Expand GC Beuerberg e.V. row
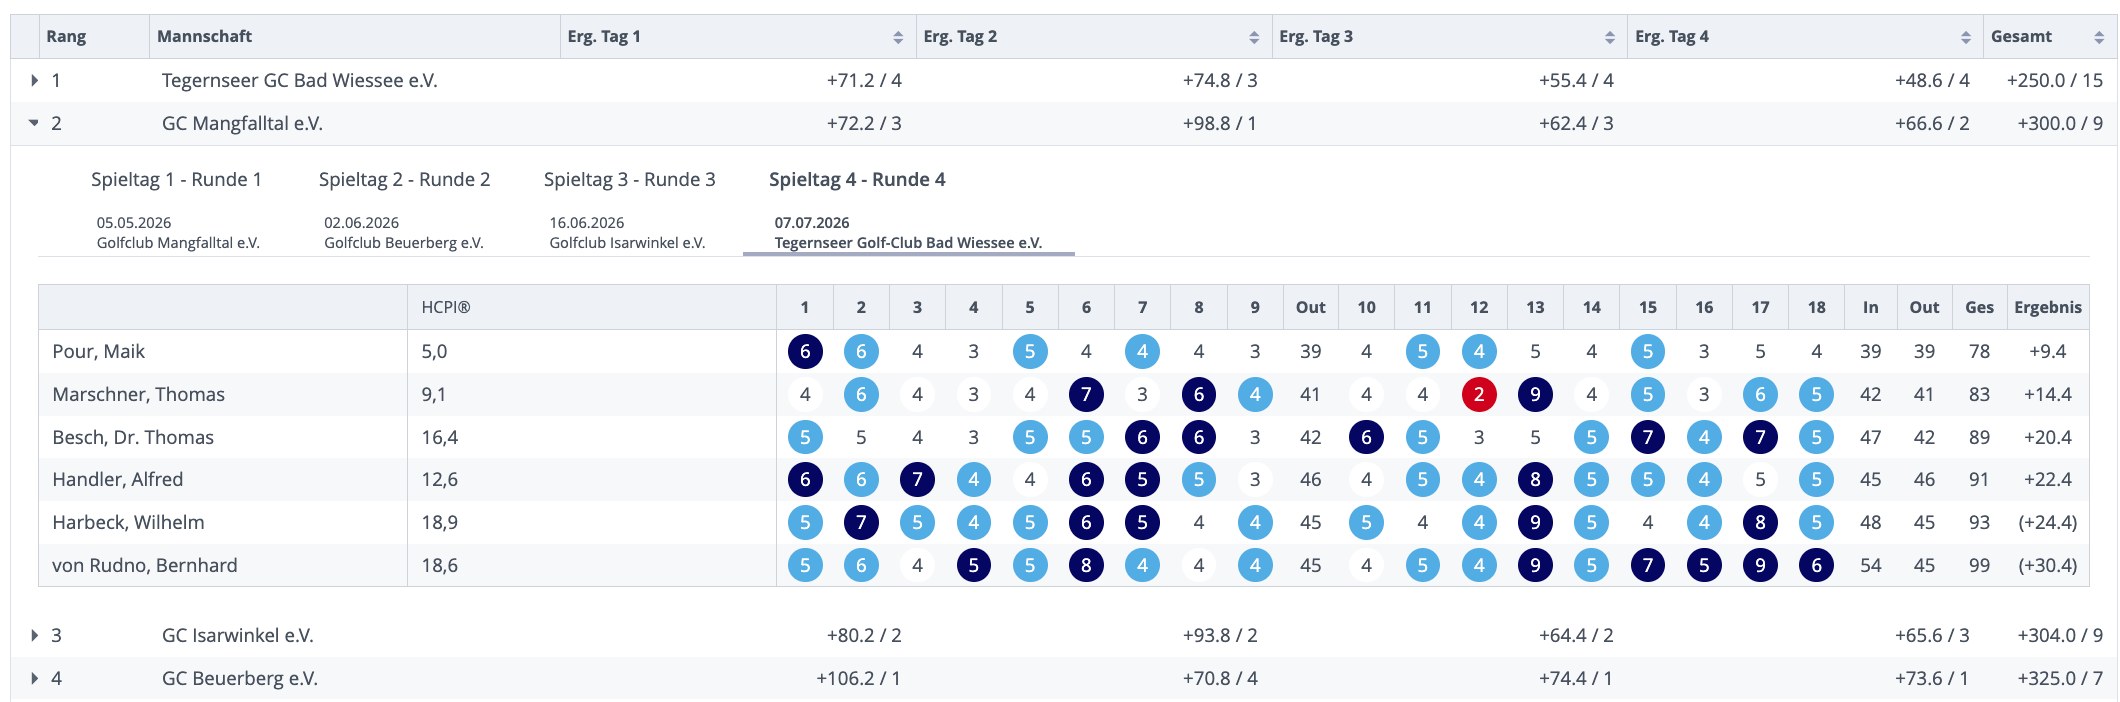 point(34,678)
